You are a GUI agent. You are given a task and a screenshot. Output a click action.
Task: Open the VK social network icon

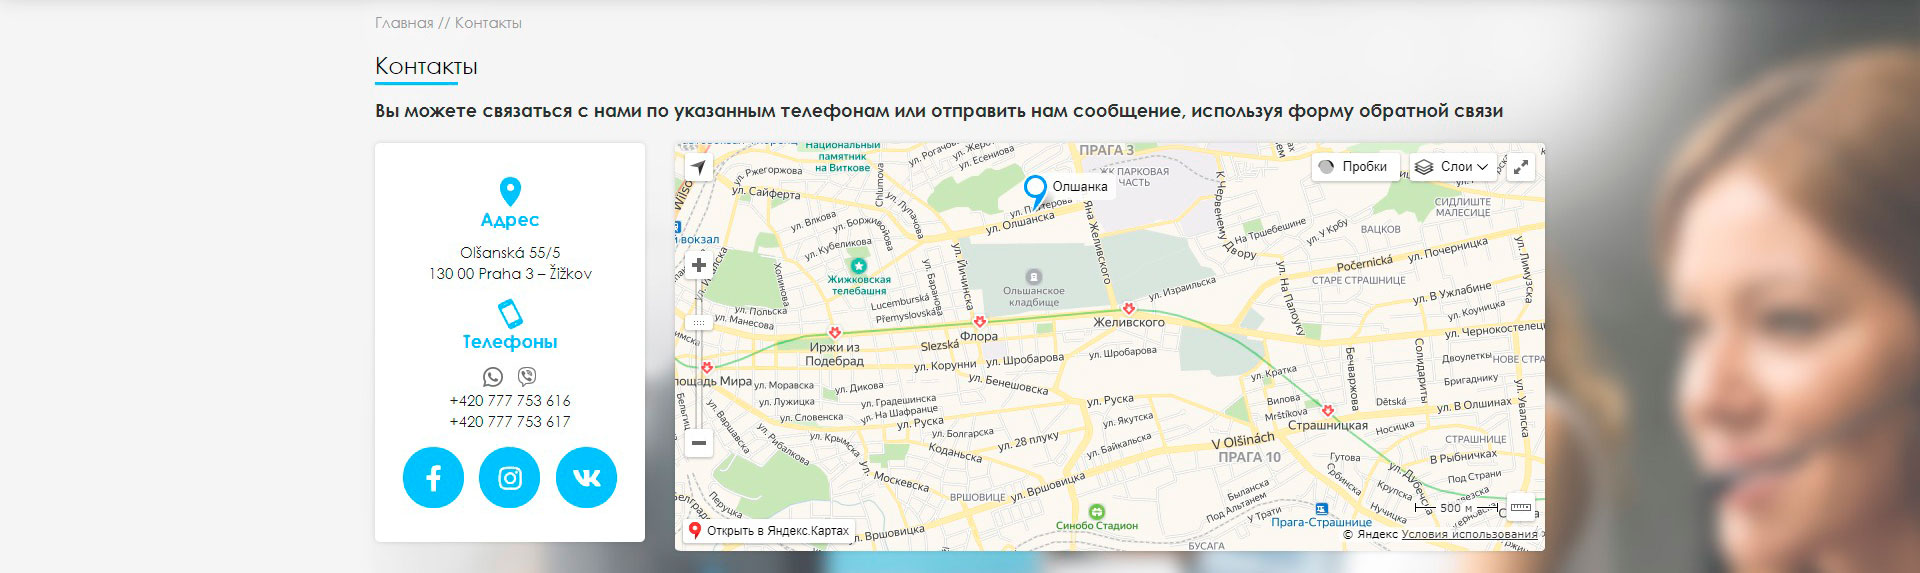pyautogui.click(x=586, y=478)
